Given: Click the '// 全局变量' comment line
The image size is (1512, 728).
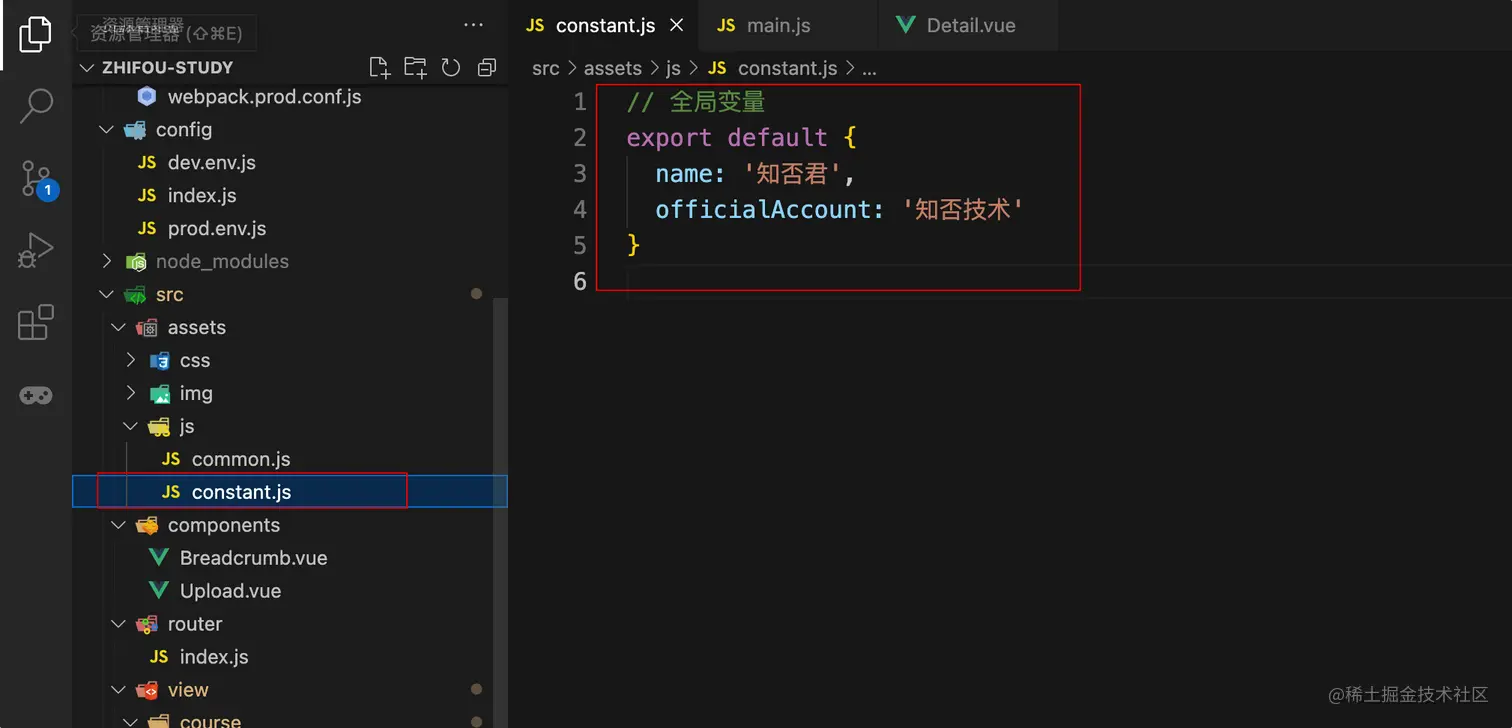Looking at the screenshot, I should pyautogui.click(x=696, y=101).
